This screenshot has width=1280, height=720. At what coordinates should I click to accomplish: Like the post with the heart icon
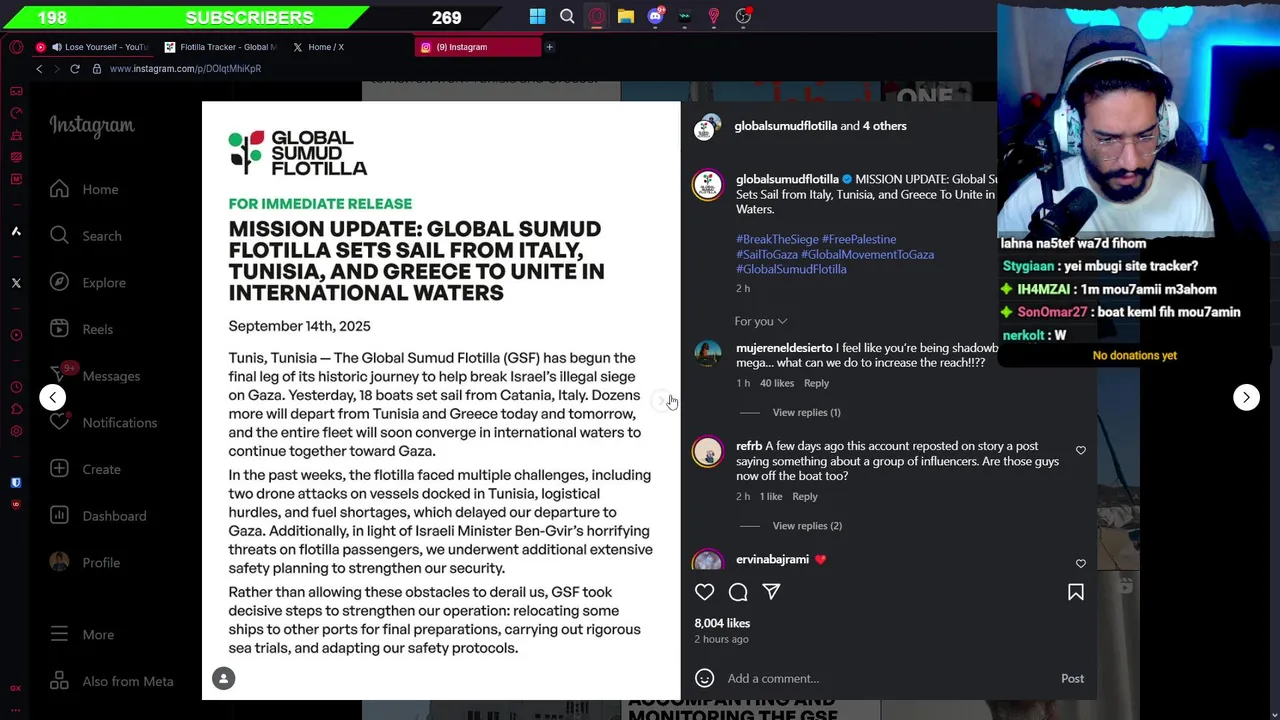(704, 592)
